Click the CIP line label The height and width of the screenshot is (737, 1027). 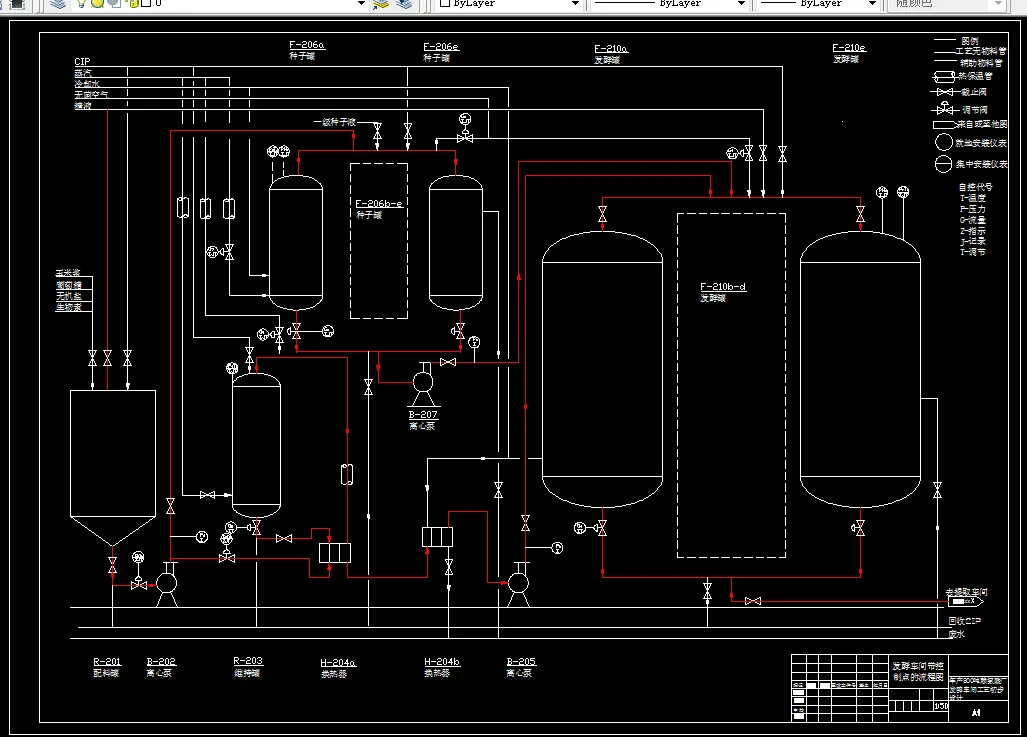tap(82, 62)
